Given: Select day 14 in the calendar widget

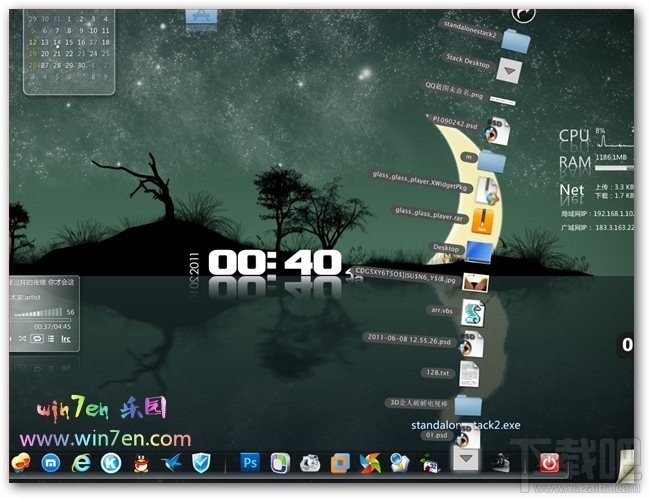Looking at the screenshot, I should pos(57,42).
